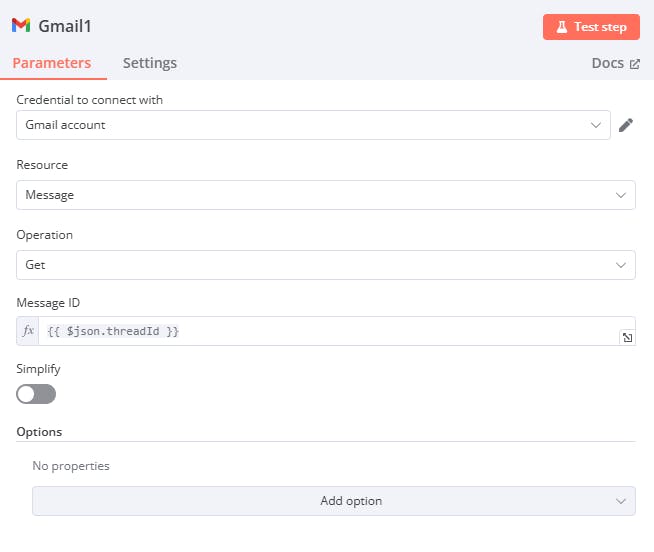Click the Simplify label
The width and height of the screenshot is (654, 552).
tap(40, 369)
